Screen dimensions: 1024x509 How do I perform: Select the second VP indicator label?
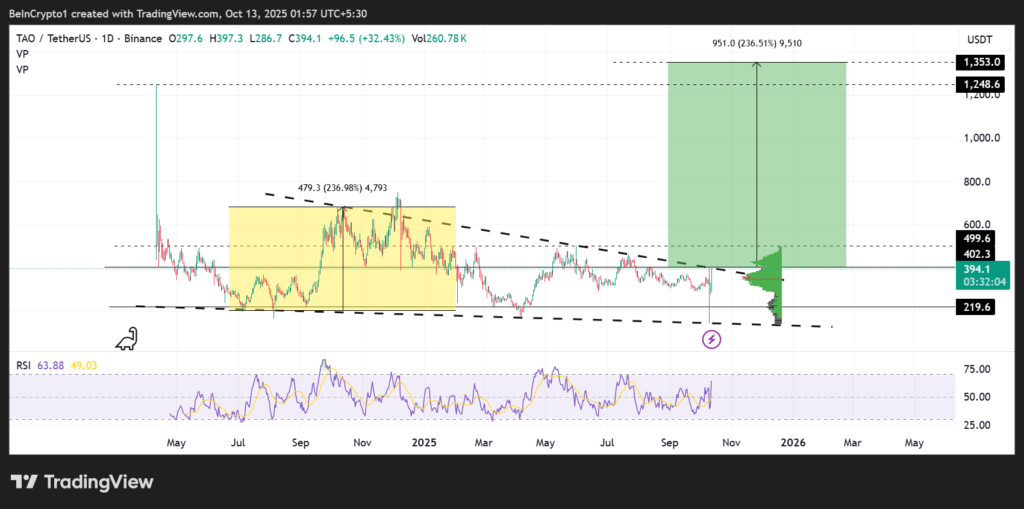coord(20,70)
